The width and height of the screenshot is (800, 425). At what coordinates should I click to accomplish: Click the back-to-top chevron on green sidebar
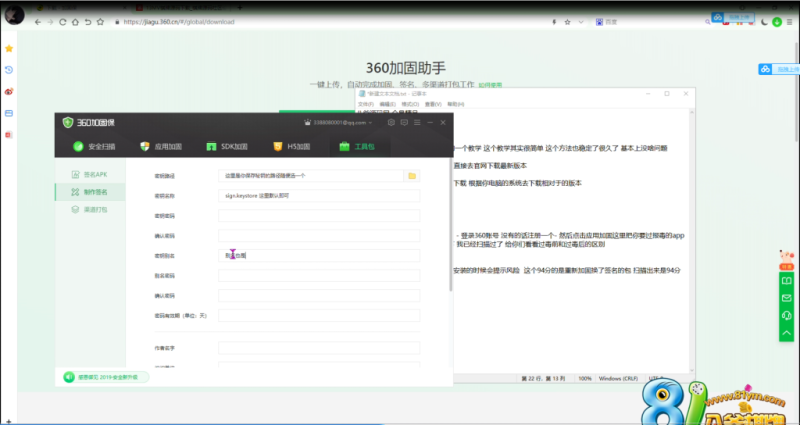786,333
